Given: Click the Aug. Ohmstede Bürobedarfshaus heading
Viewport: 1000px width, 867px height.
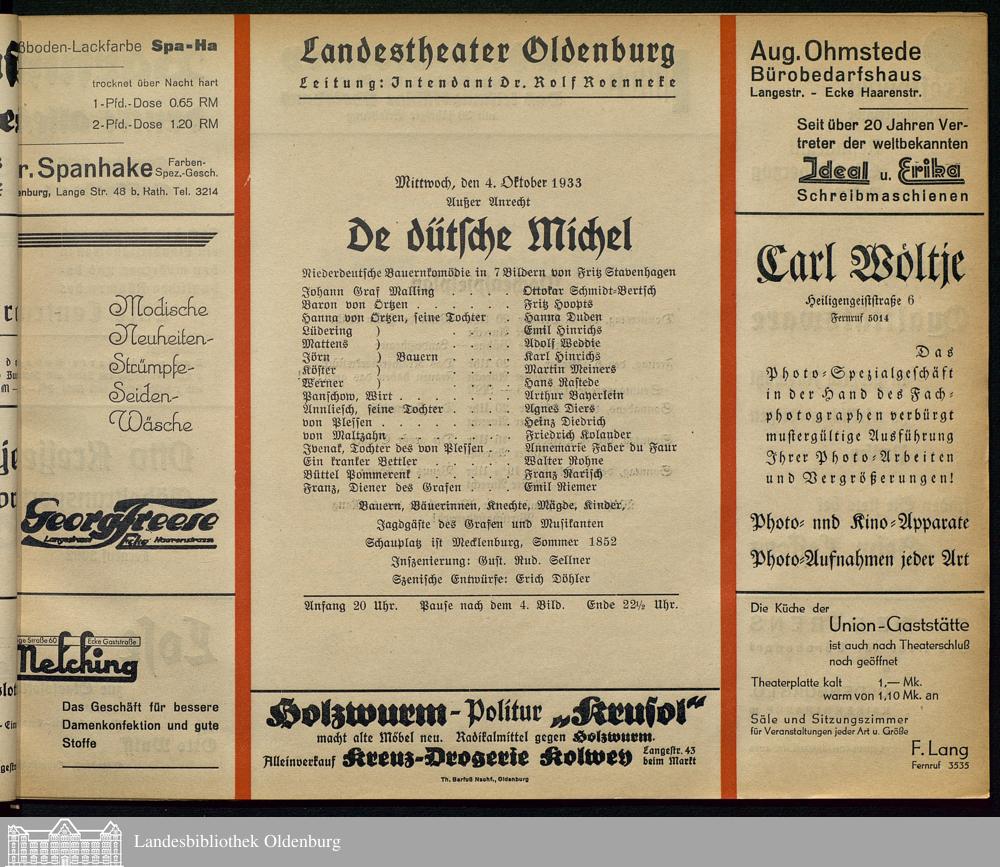Looking at the screenshot, I should (x=836, y=59).
